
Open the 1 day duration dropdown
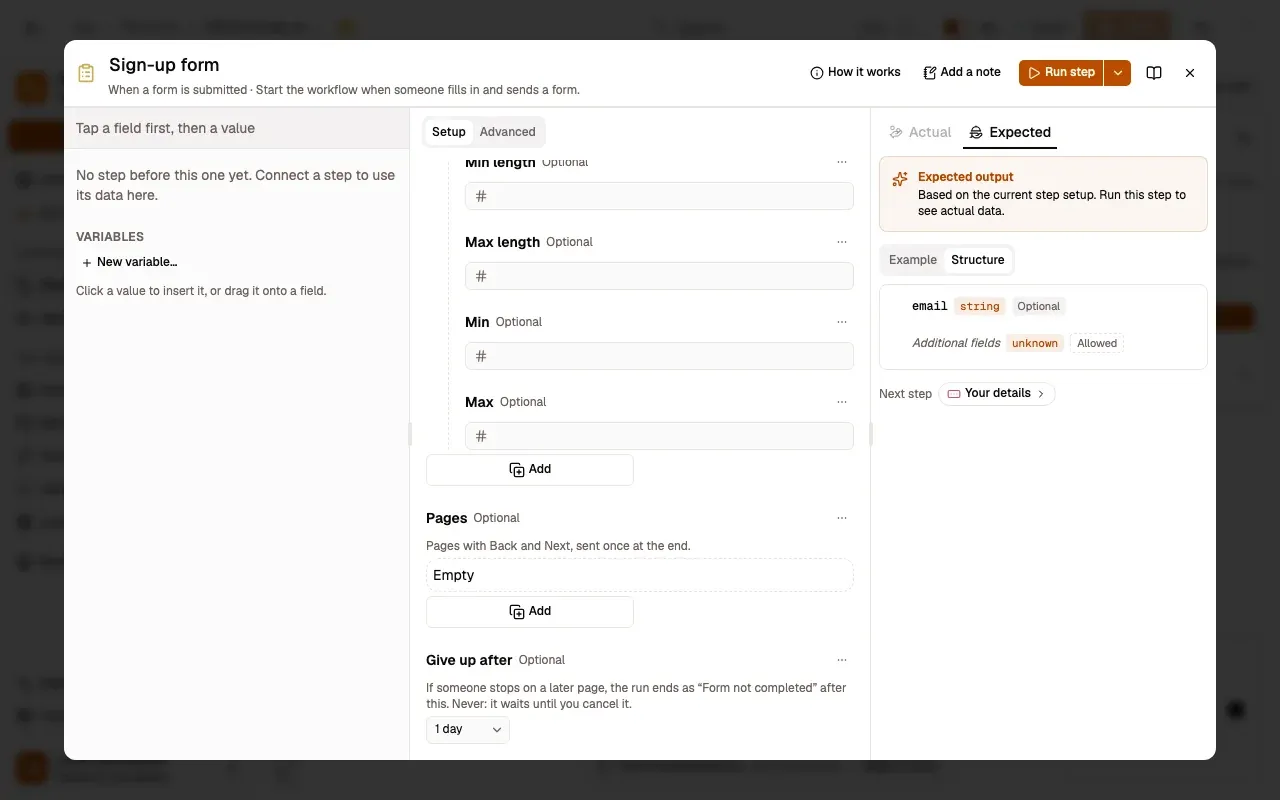(x=468, y=730)
